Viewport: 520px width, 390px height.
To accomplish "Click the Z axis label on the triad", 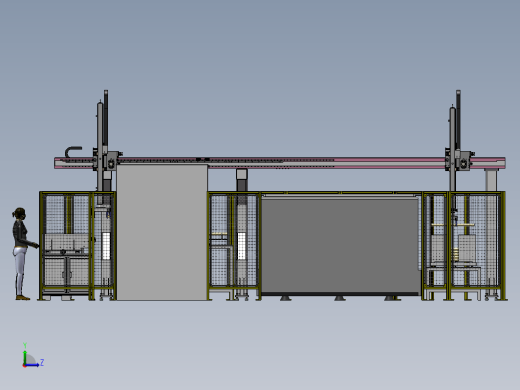I will click(42, 362).
